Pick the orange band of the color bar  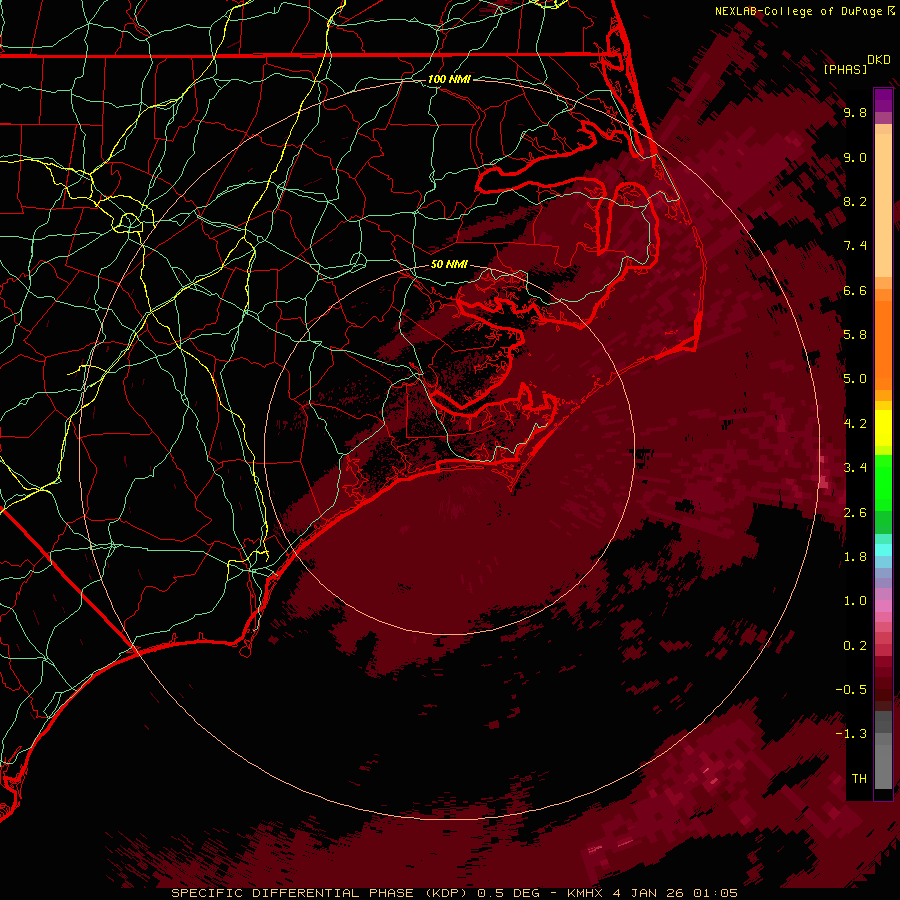[883, 346]
